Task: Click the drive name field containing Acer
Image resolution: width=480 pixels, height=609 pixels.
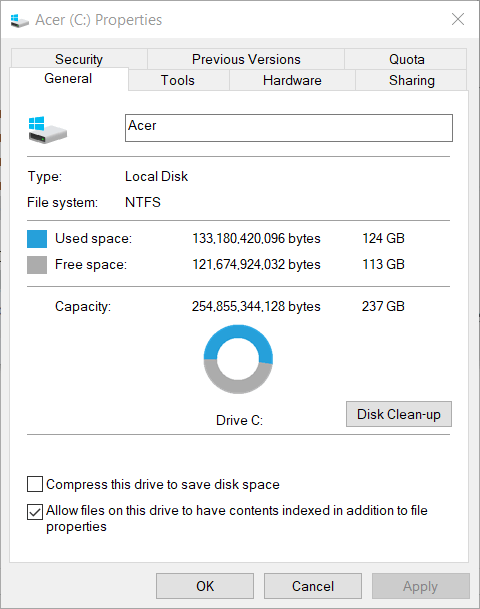Action: [289, 128]
